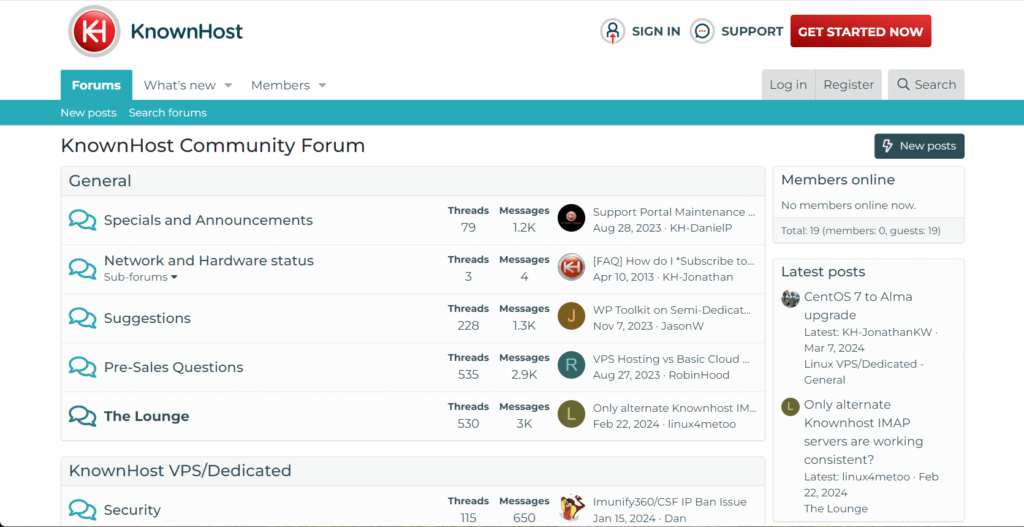Open the Members tab
1024x527 pixels.
click(x=280, y=85)
